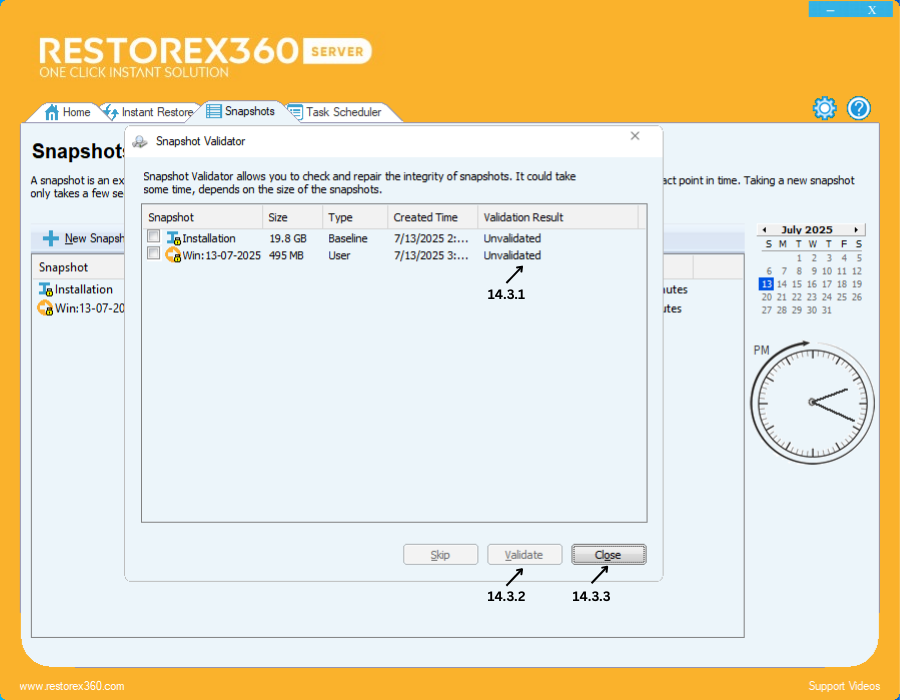Select the Baseline type cell
Screen dimensions: 900x700
tap(348, 238)
